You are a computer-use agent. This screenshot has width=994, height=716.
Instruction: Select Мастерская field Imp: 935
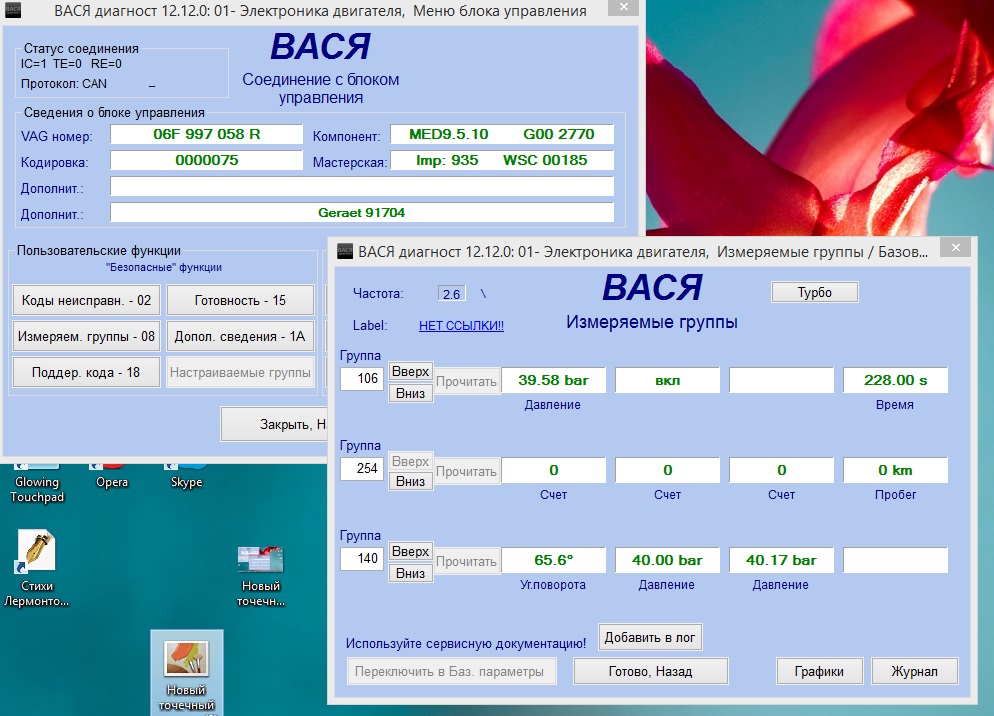coord(502,160)
